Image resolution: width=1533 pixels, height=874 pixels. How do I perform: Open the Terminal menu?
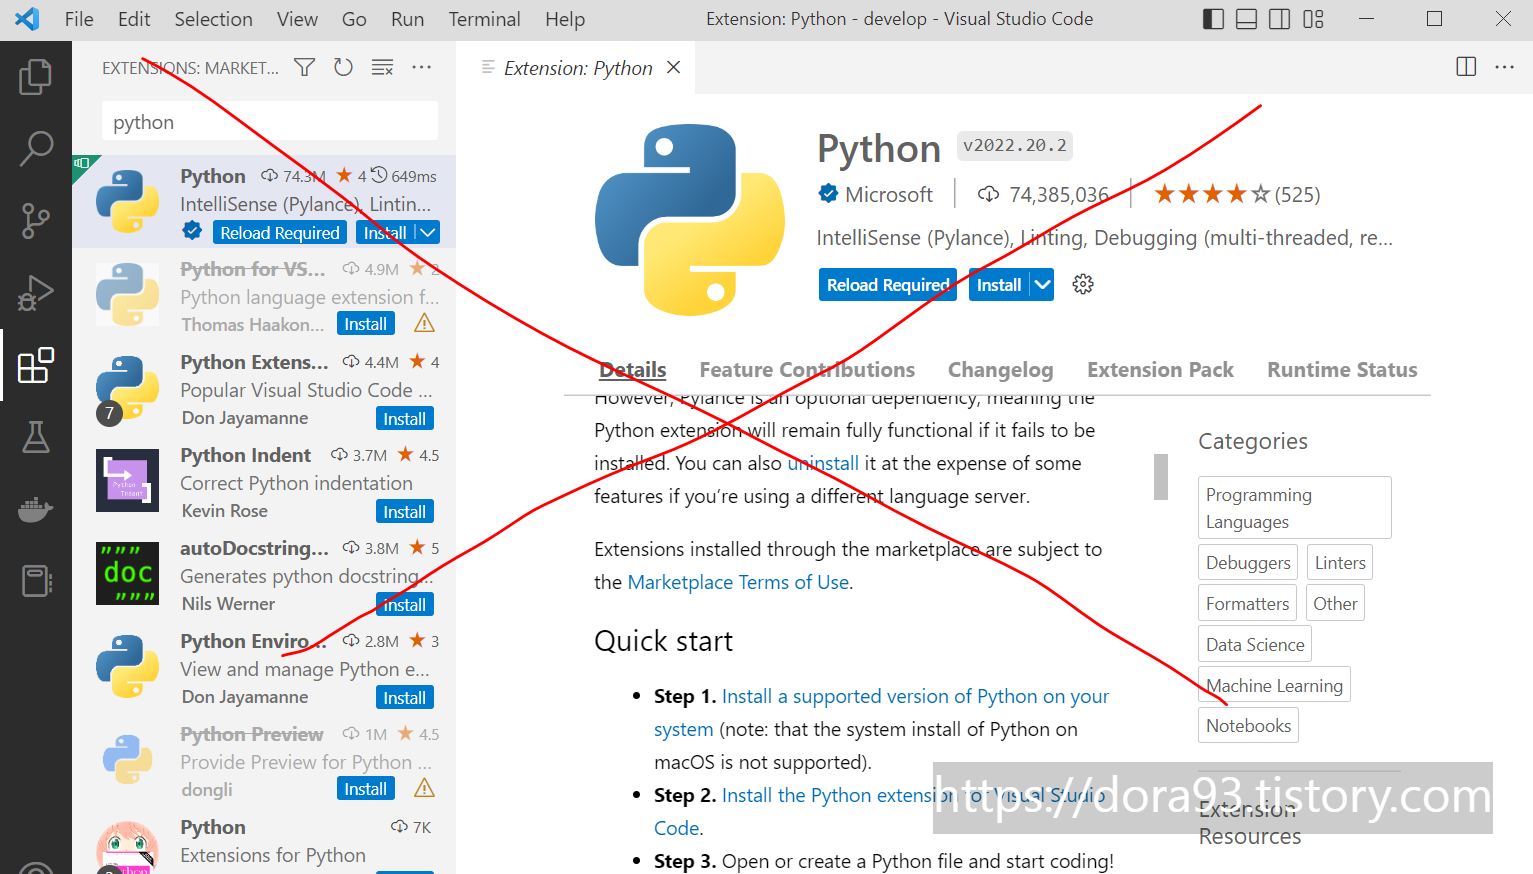click(x=484, y=19)
